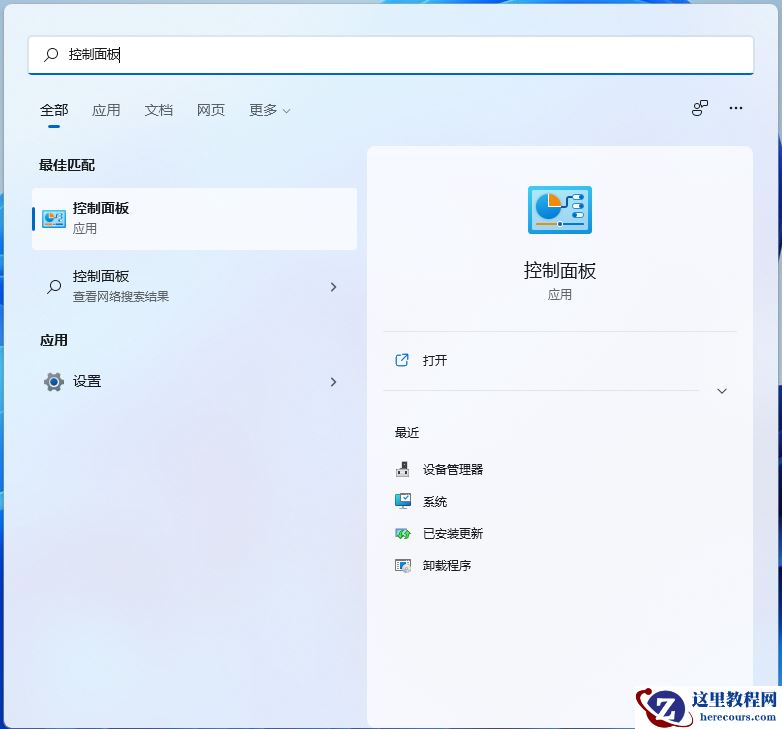Image resolution: width=782 pixels, height=729 pixels.
Task: Click the installed updates icon
Action: [402, 534]
